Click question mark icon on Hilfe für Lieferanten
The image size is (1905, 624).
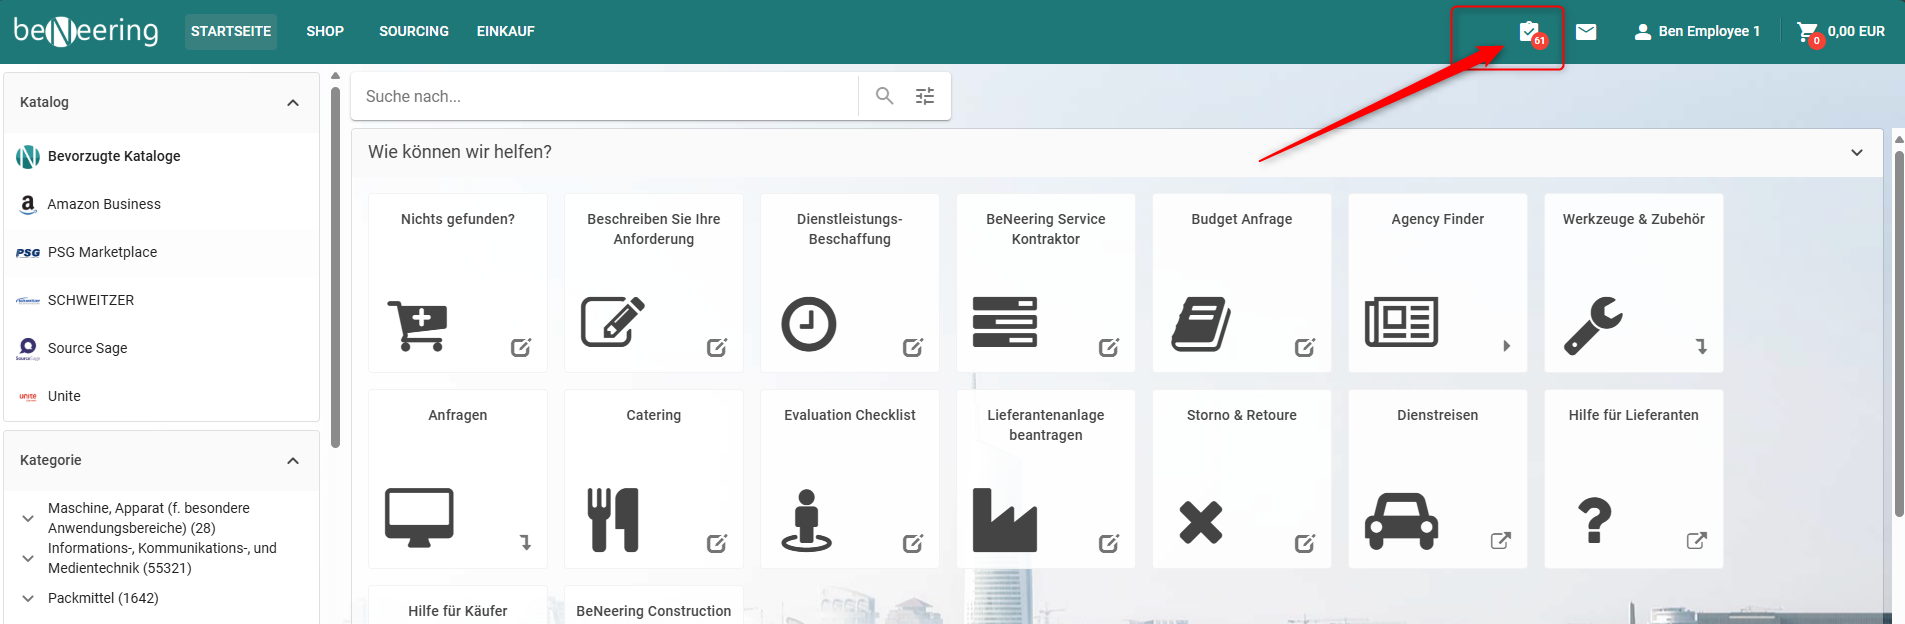point(1595,520)
